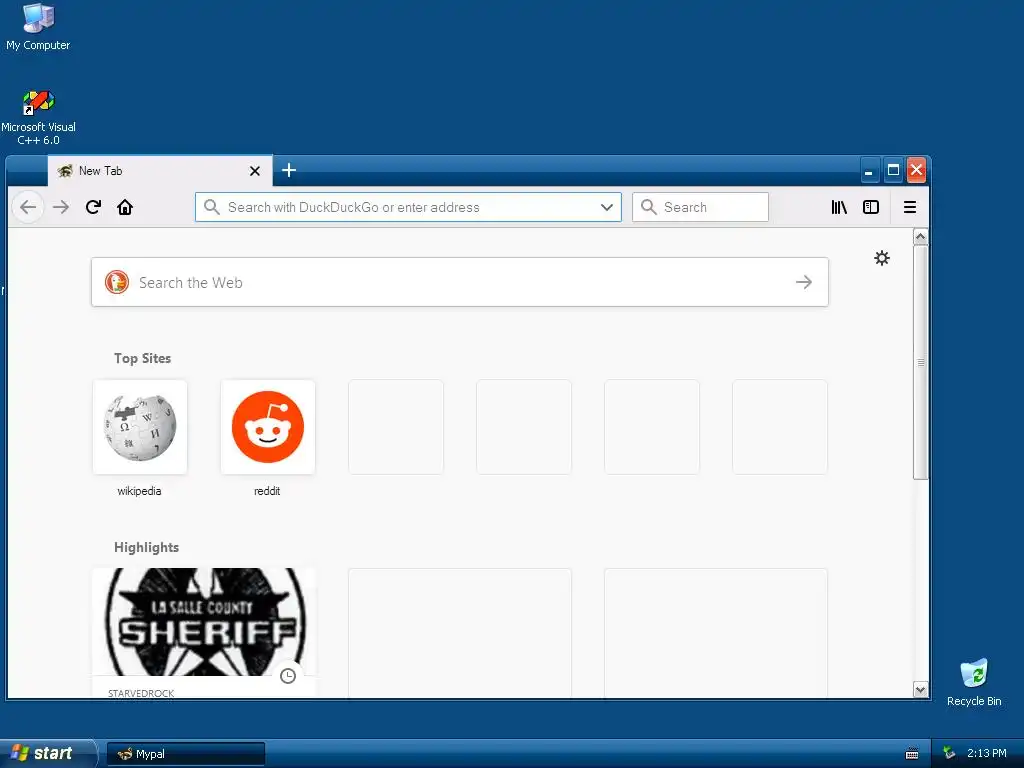Minimize the Mypal browser window
1024x768 pixels.
tap(869, 170)
